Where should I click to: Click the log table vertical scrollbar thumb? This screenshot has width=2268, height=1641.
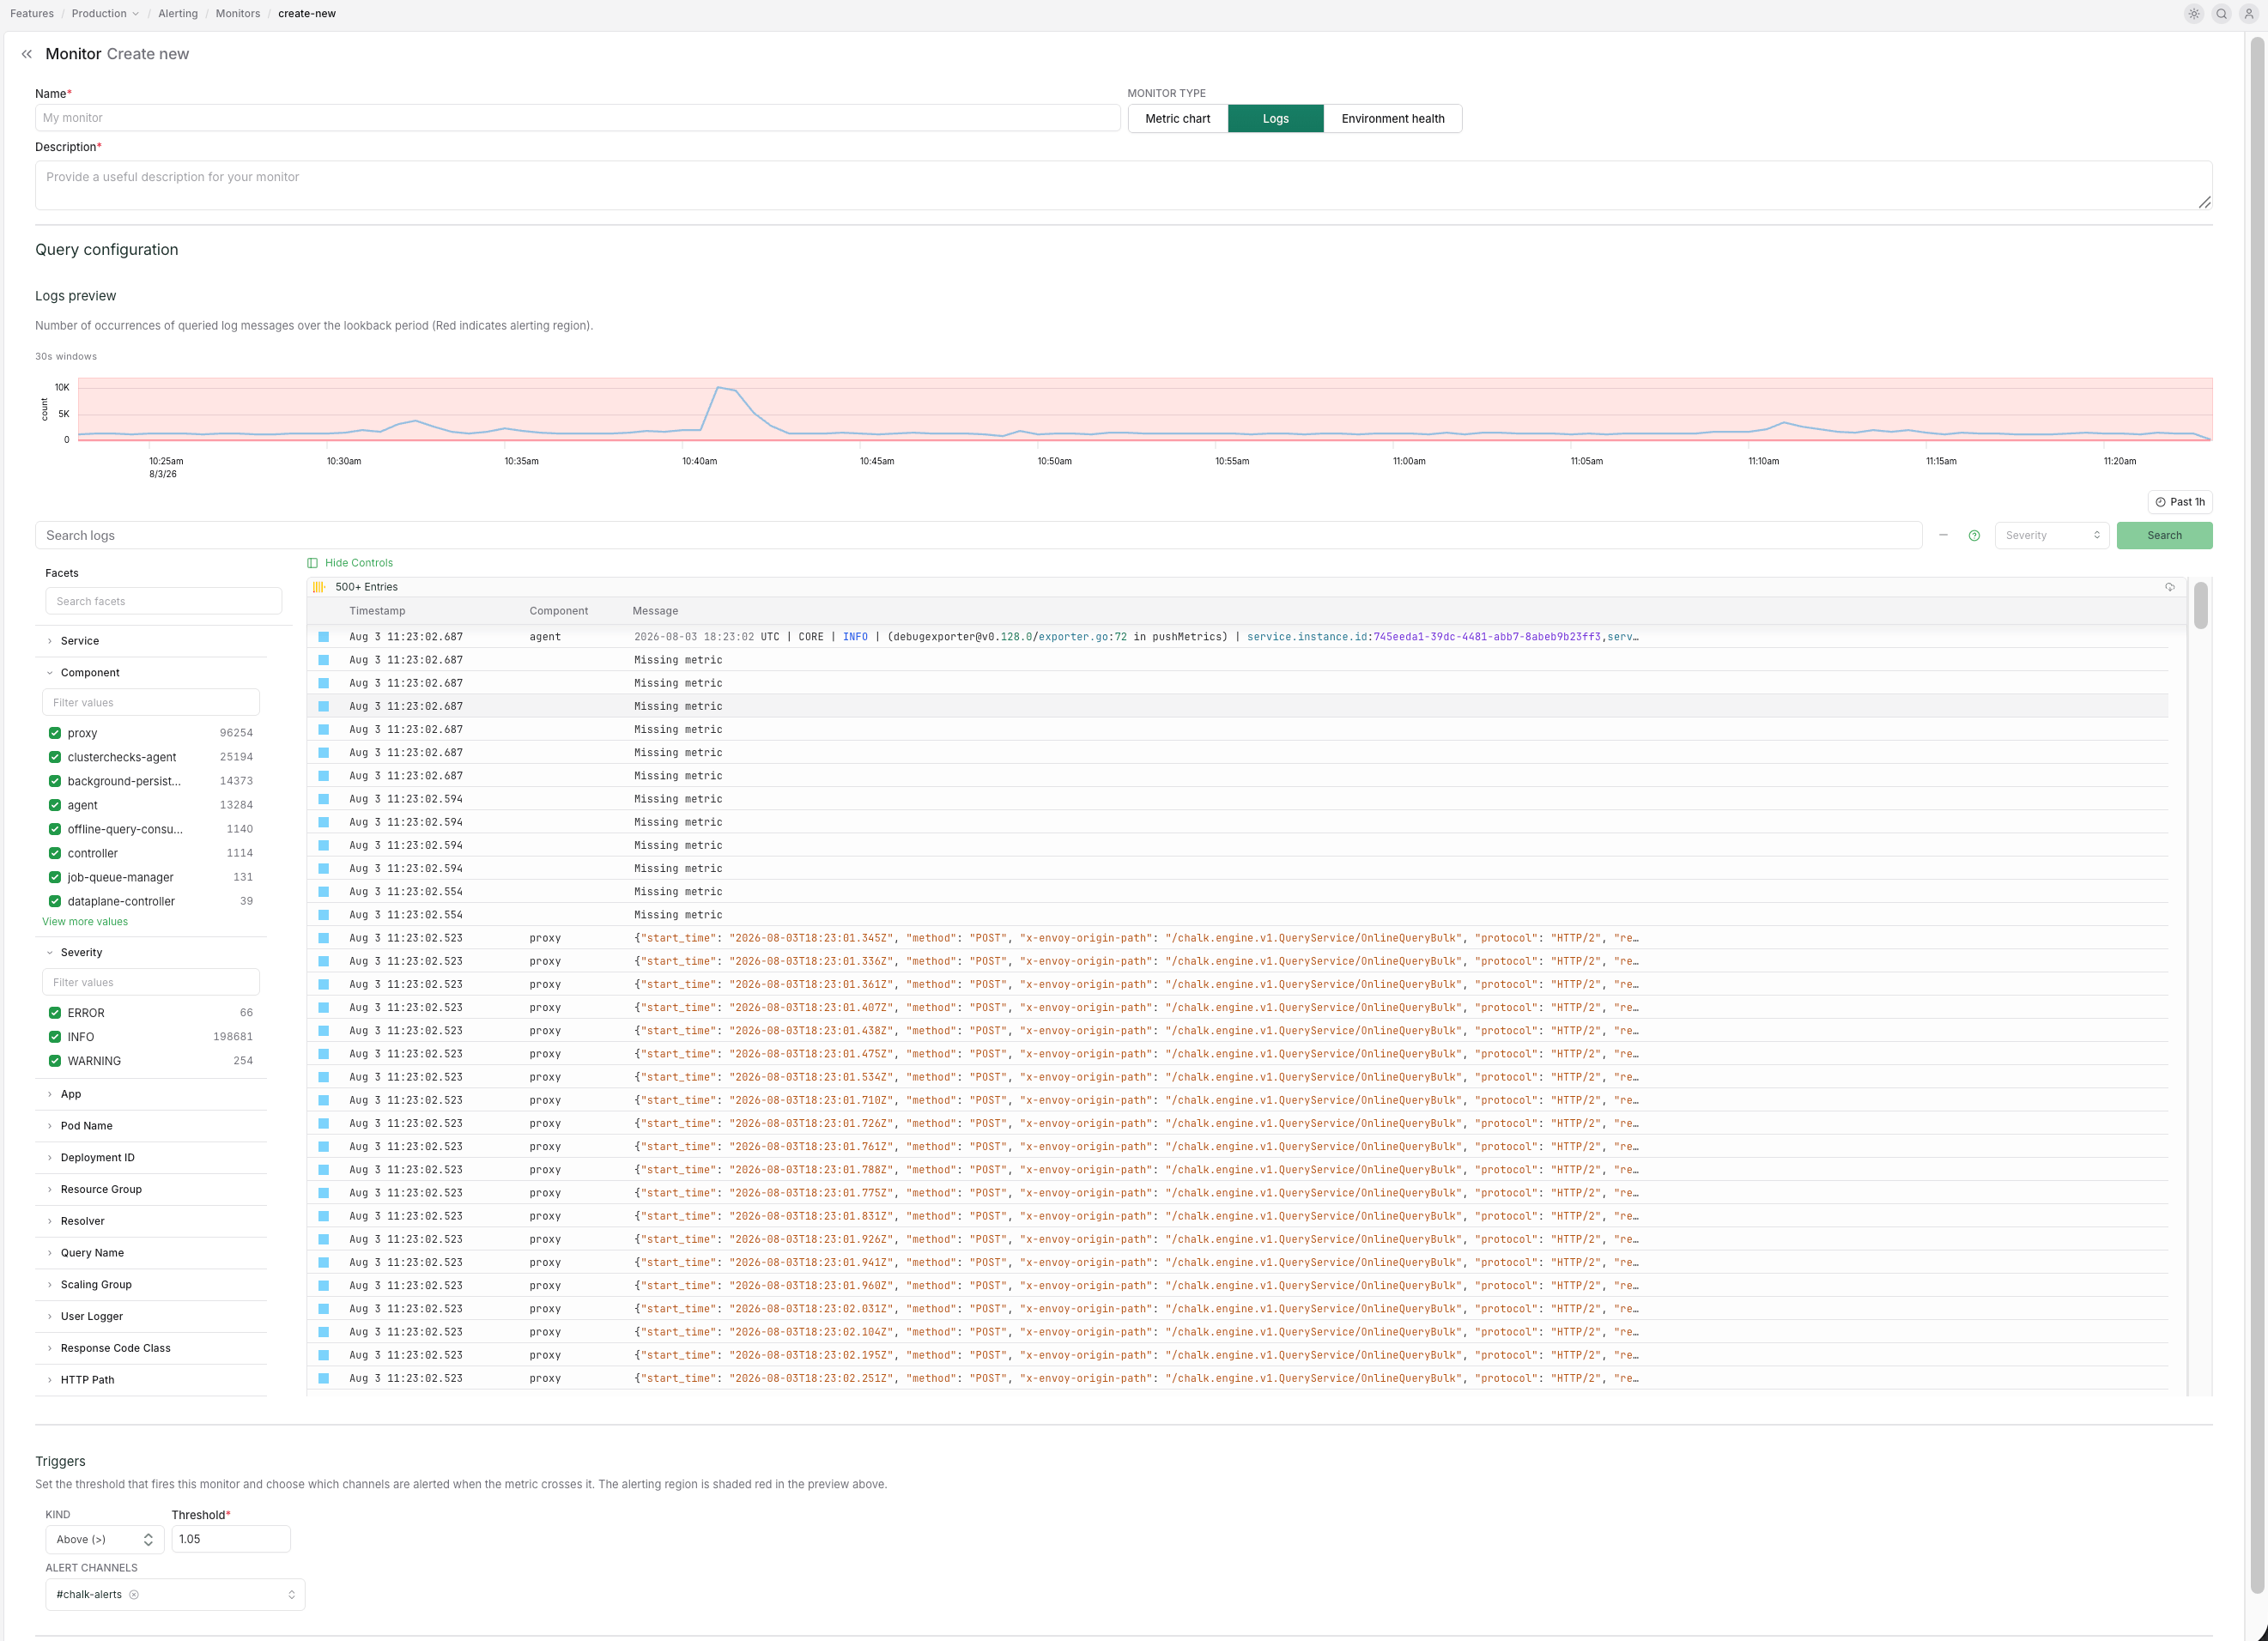pos(2200,605)
